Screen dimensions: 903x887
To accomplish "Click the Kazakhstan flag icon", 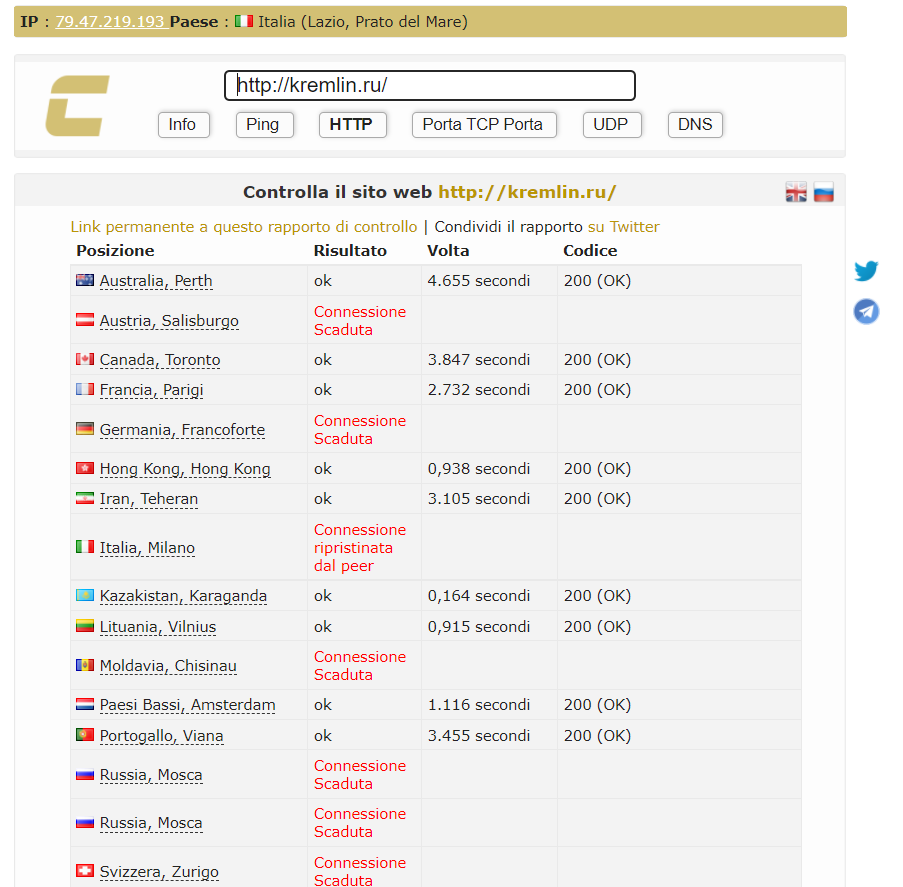I will pos(85,596).
